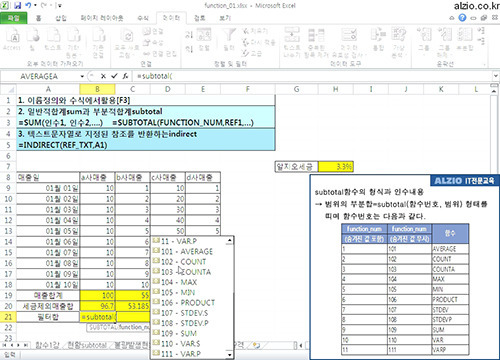Click the Save icon in quick access toolbar
Image resolution: width=500 pixels, height=360 pixels.
point(17,5)
